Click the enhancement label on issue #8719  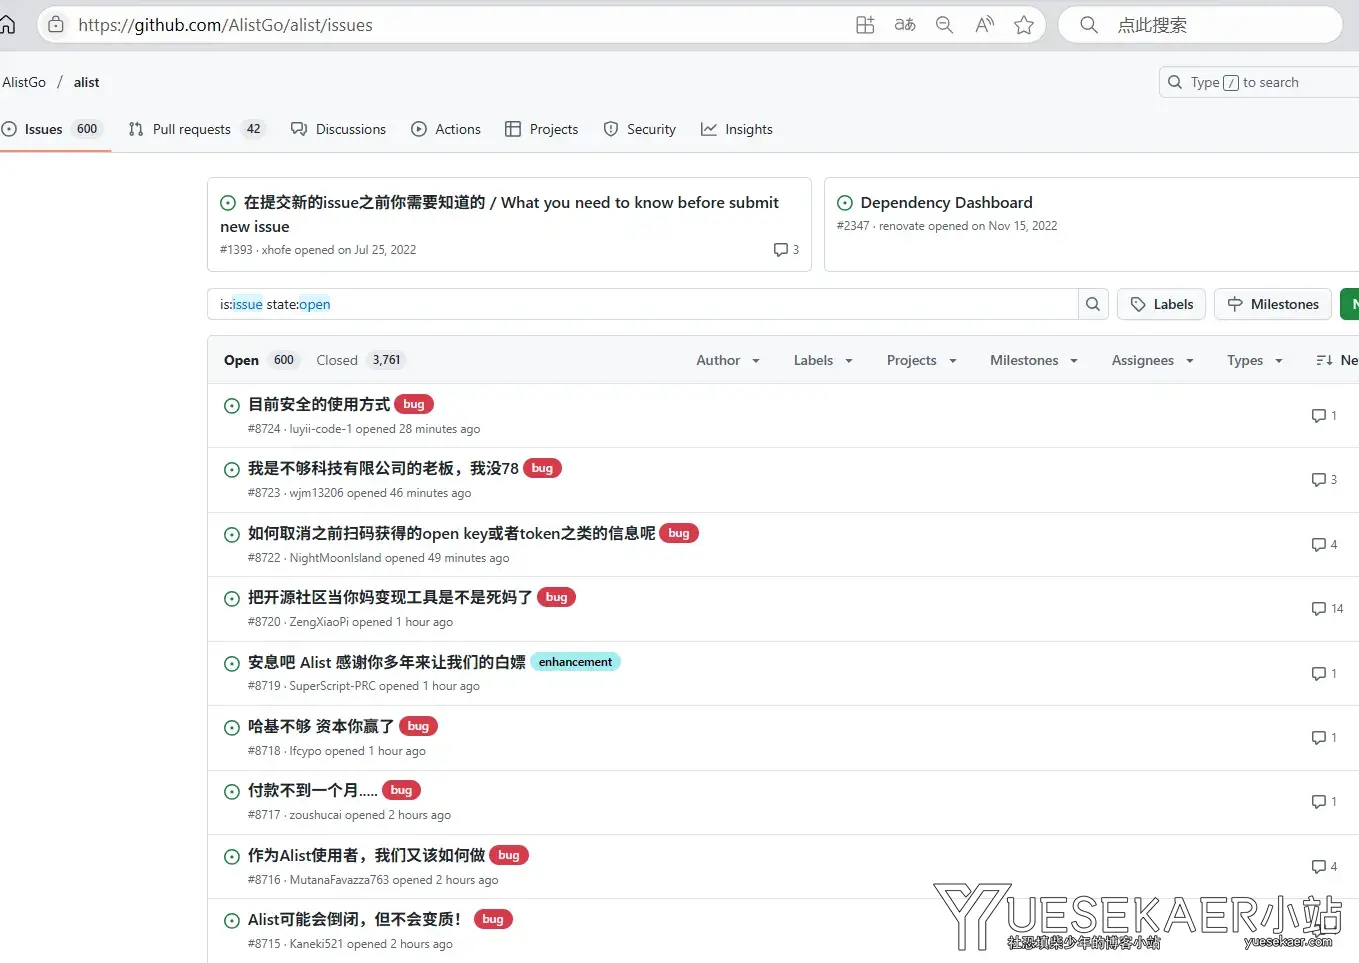point(575,662)
